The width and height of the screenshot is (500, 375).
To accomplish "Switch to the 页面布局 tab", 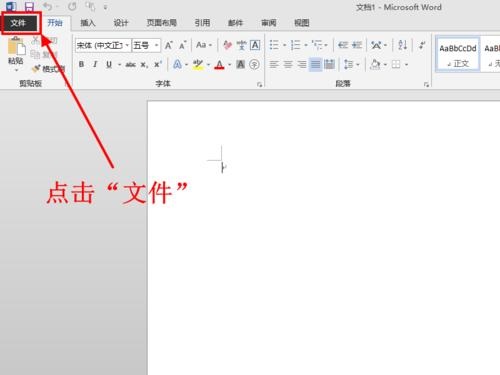I will [x=162, y=23].
